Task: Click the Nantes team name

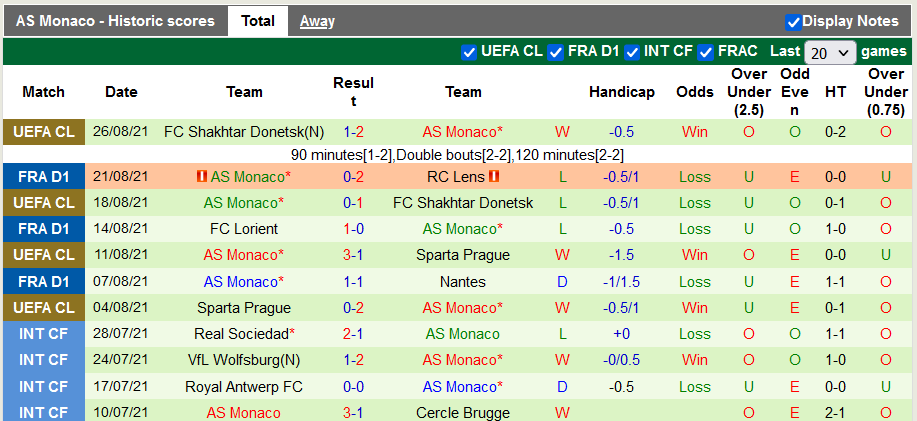Action: pyautogui.click(x=463, y=282)
